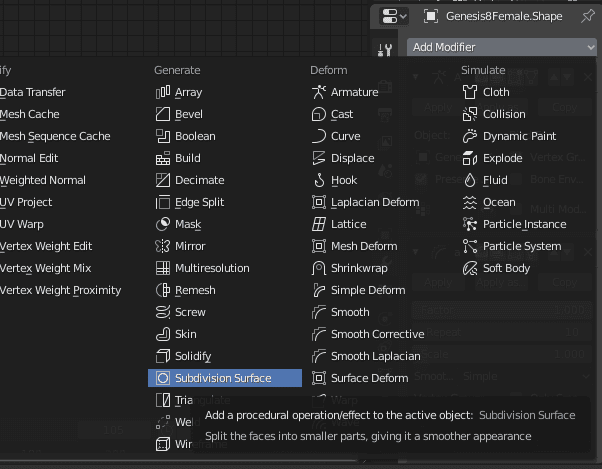Choose Vertex Weight Edit modifier
Viewport: 602px width, 469px height.
tap(46, 246)
